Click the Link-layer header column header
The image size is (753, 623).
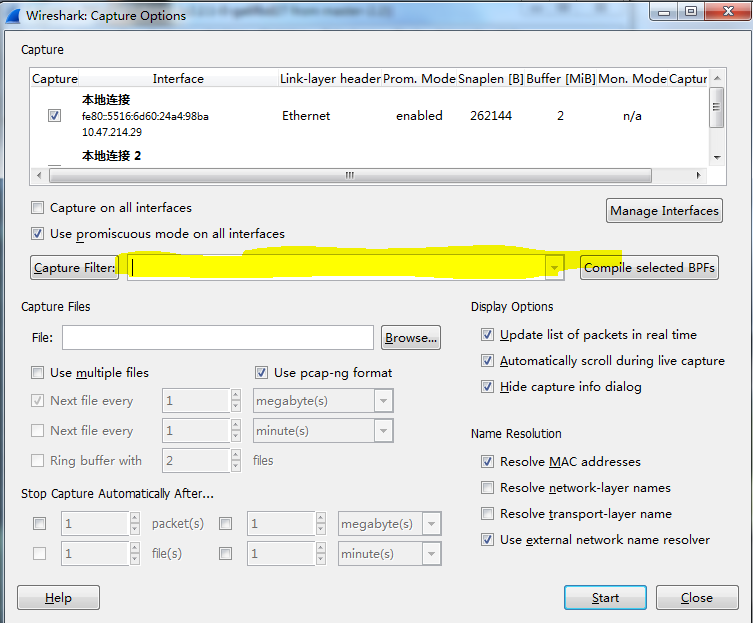330,78
